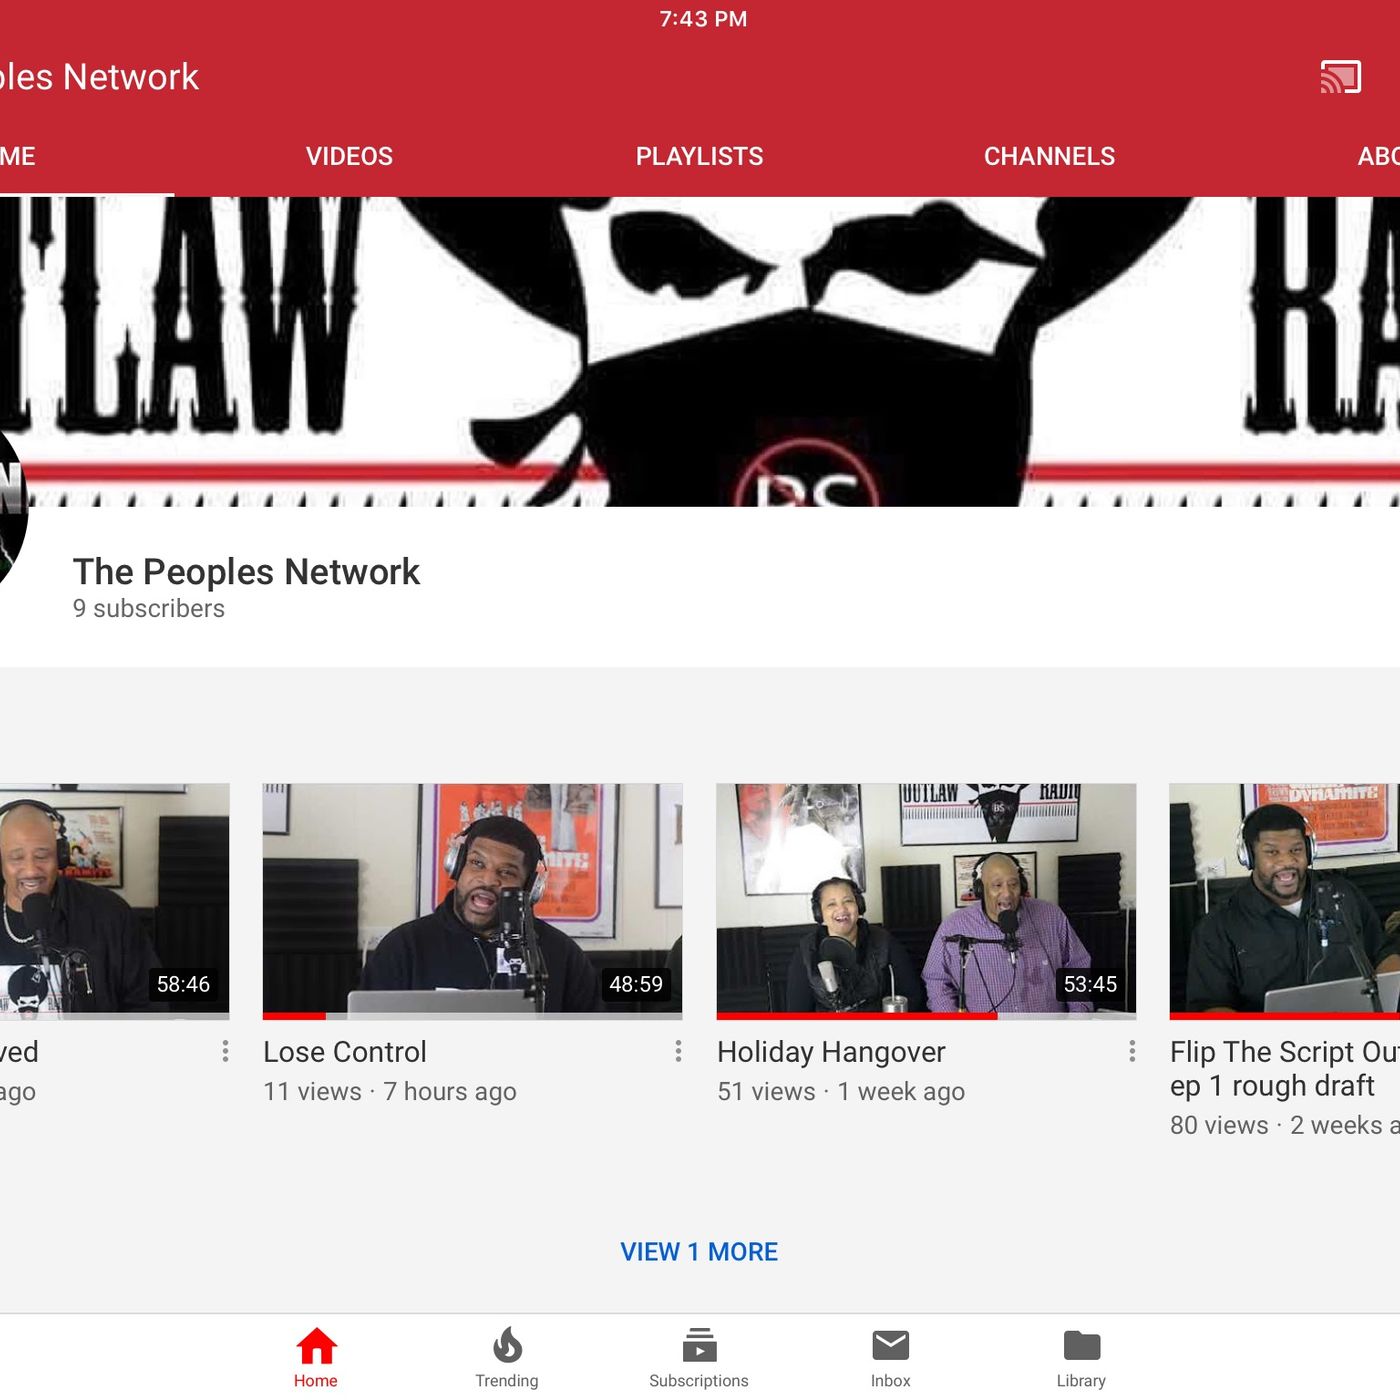This screenshot has width=1400, height=1400.
Task: Switch to the PLAYLISTS tab
Action: (x=699, y=156)
